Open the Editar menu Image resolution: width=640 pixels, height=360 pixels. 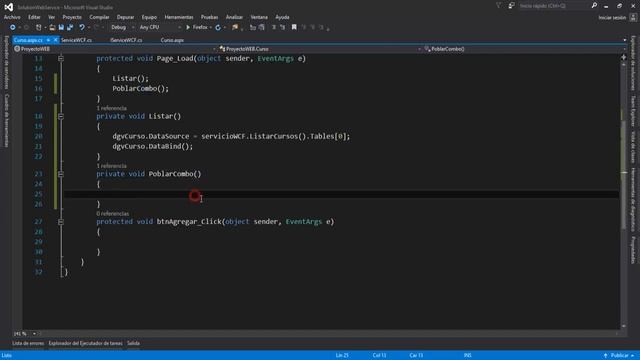coord(34,17)
